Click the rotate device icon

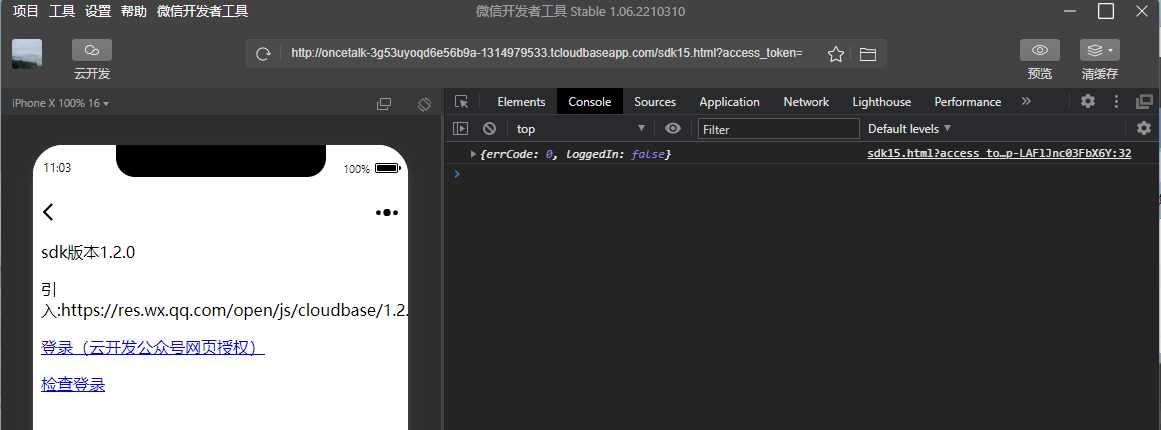pos(424,104)
